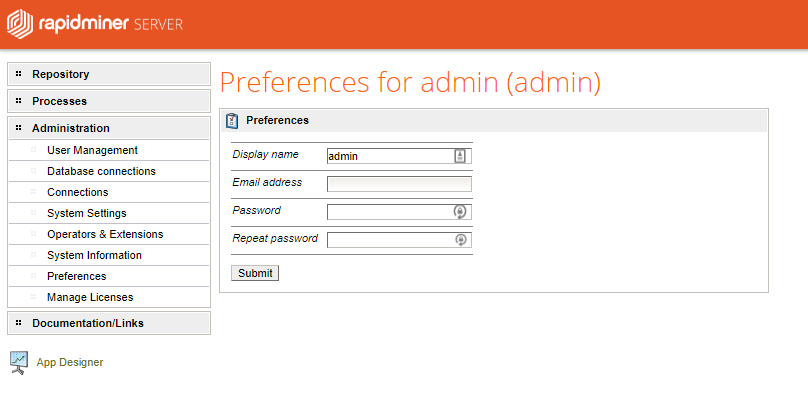Expand the Repository section
The height and width of the screenshot is (406, 808).
(60, 74)
